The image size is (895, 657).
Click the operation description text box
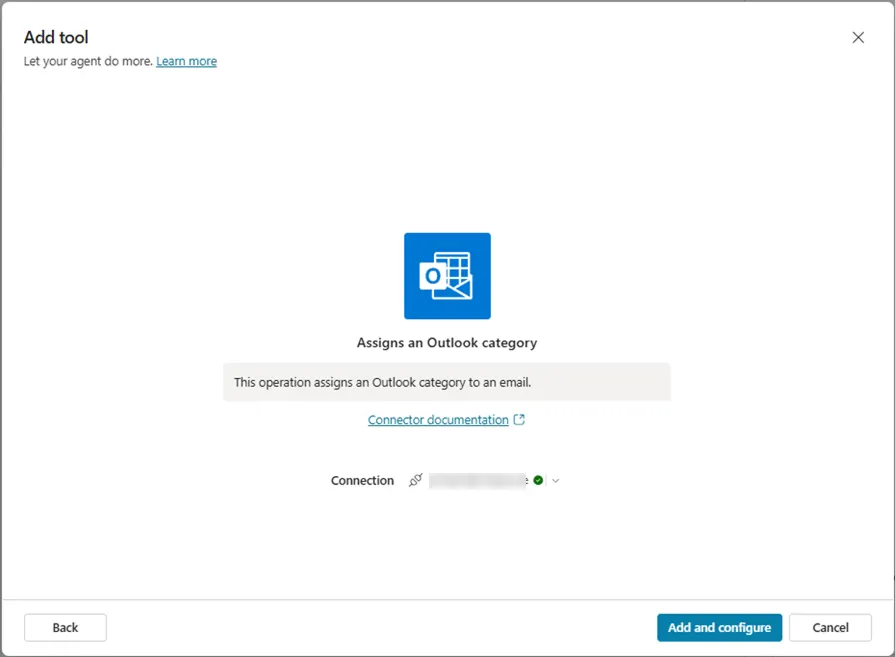pos(447,382)
